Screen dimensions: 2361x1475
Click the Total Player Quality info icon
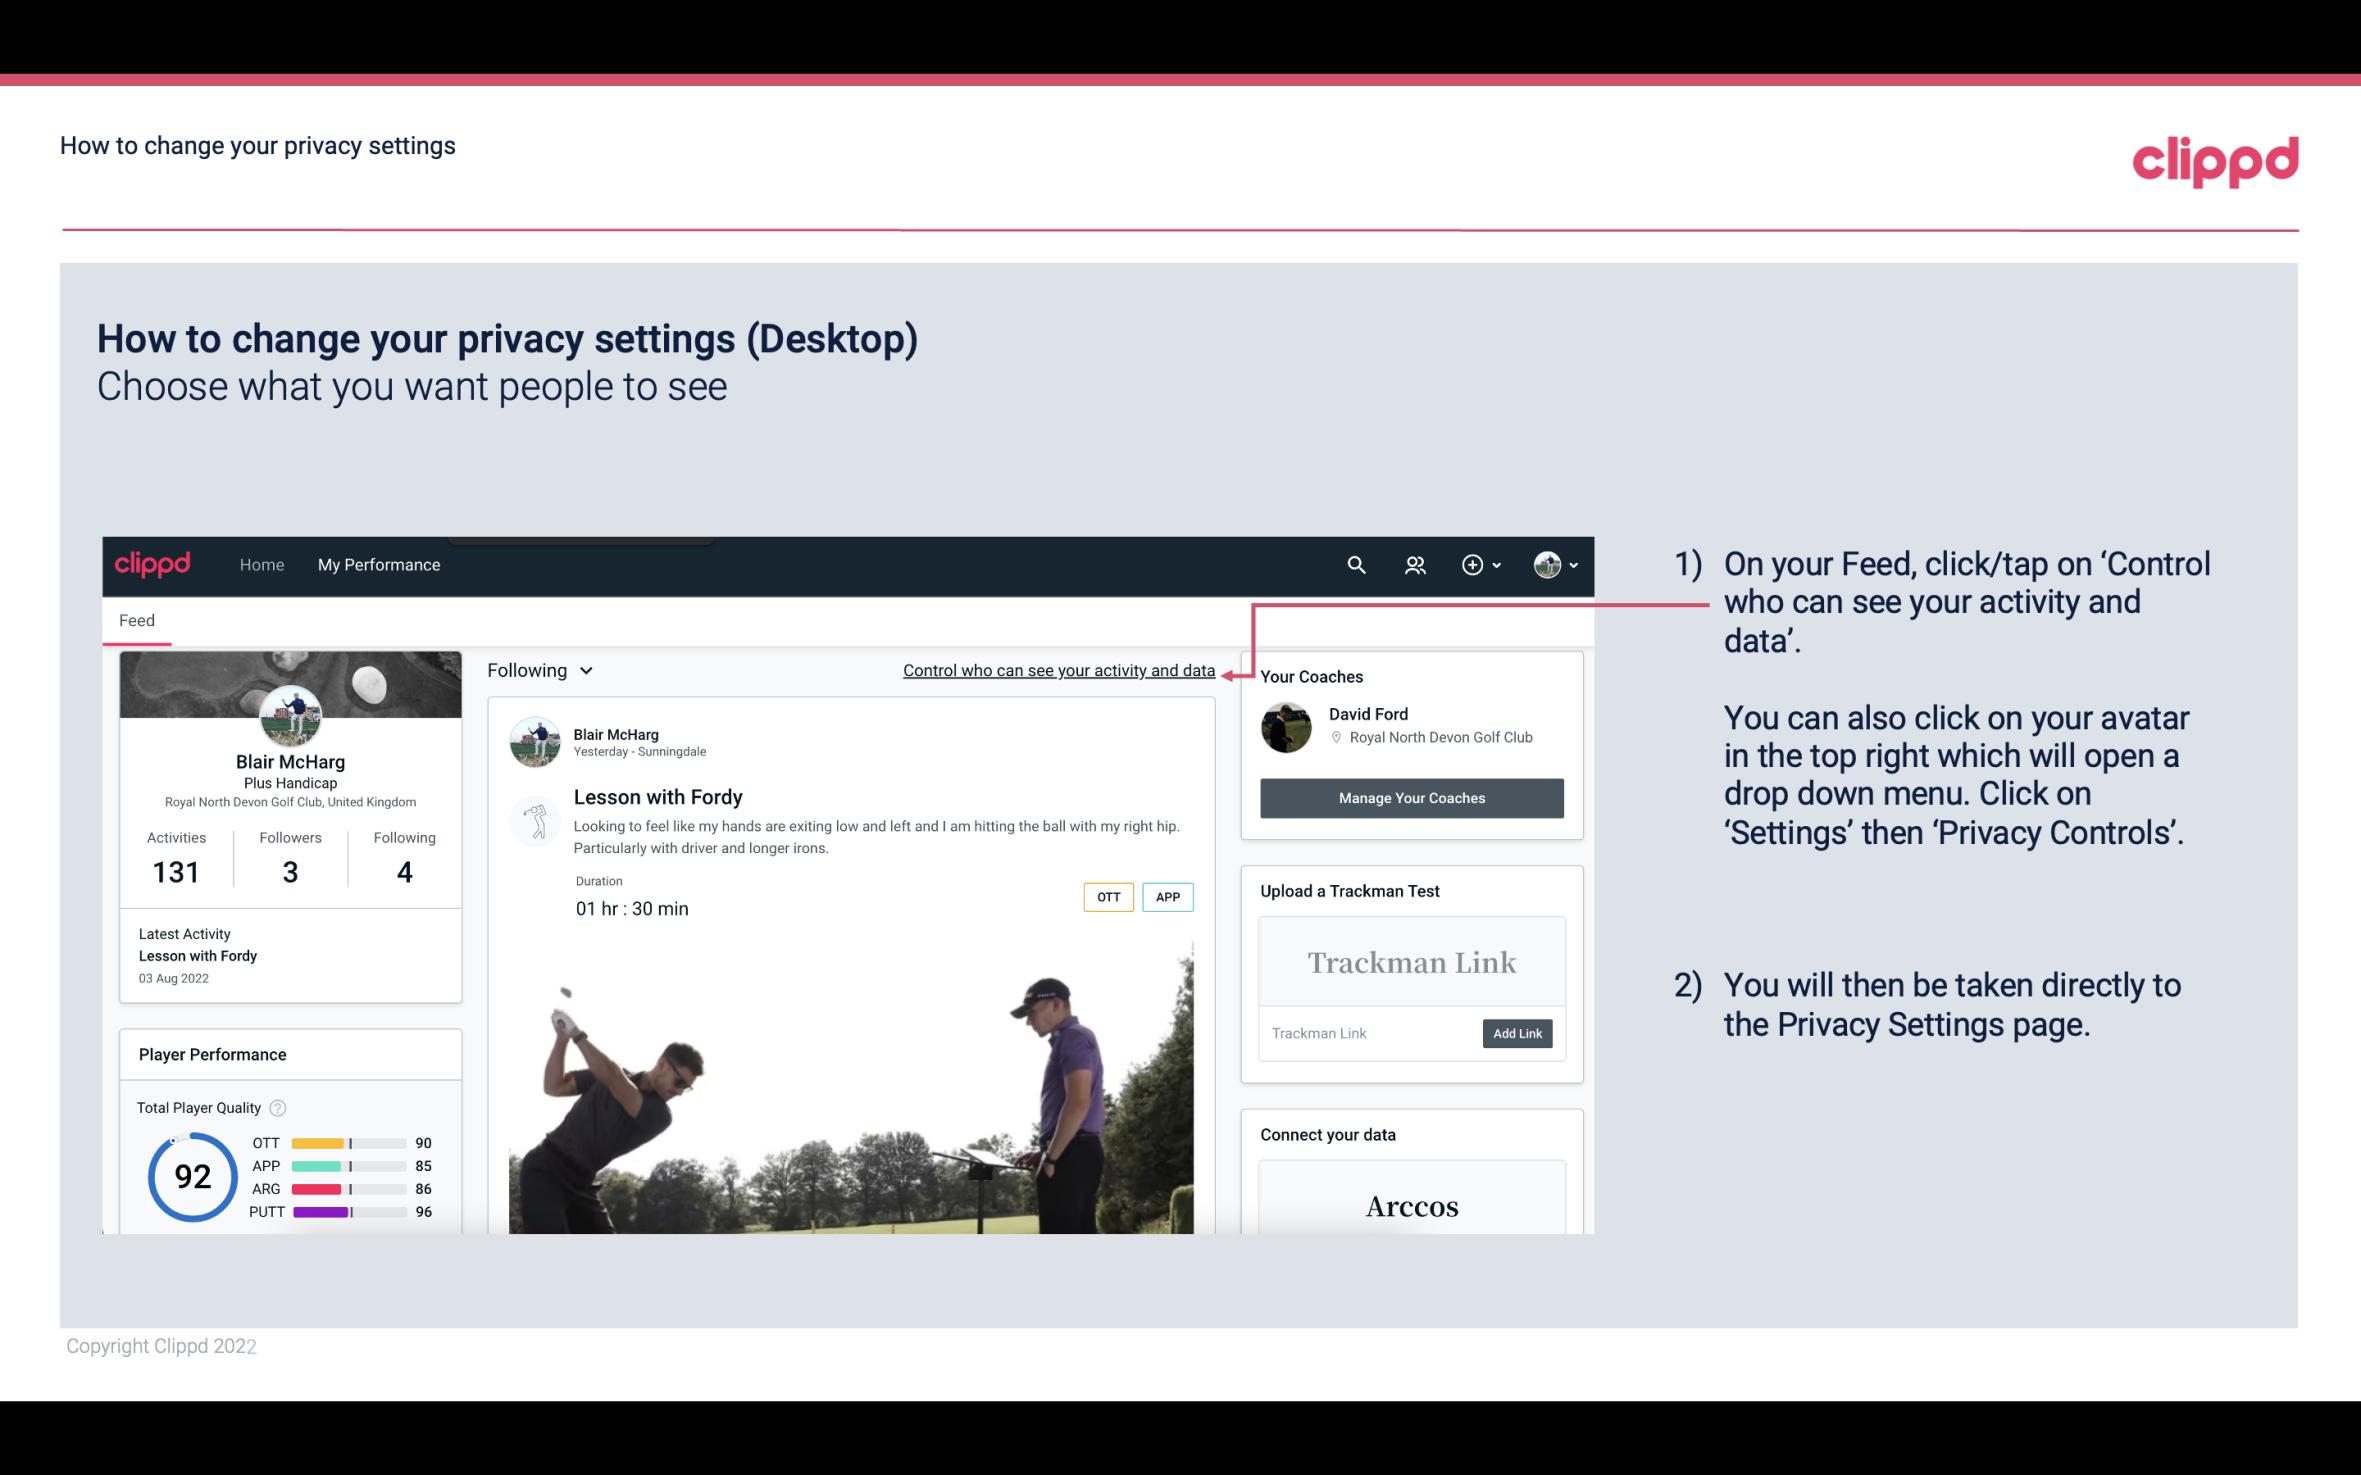pos(277,1106)
